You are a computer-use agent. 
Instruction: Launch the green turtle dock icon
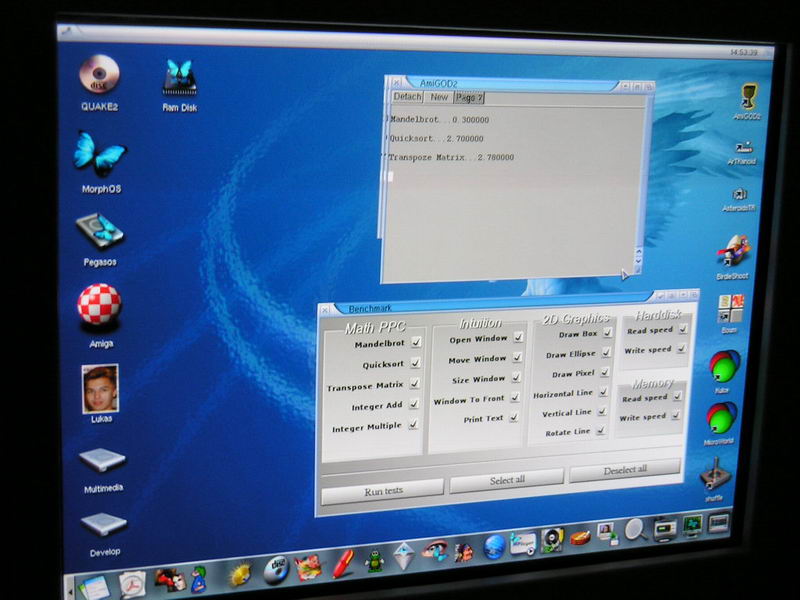(x=374, y=561)
